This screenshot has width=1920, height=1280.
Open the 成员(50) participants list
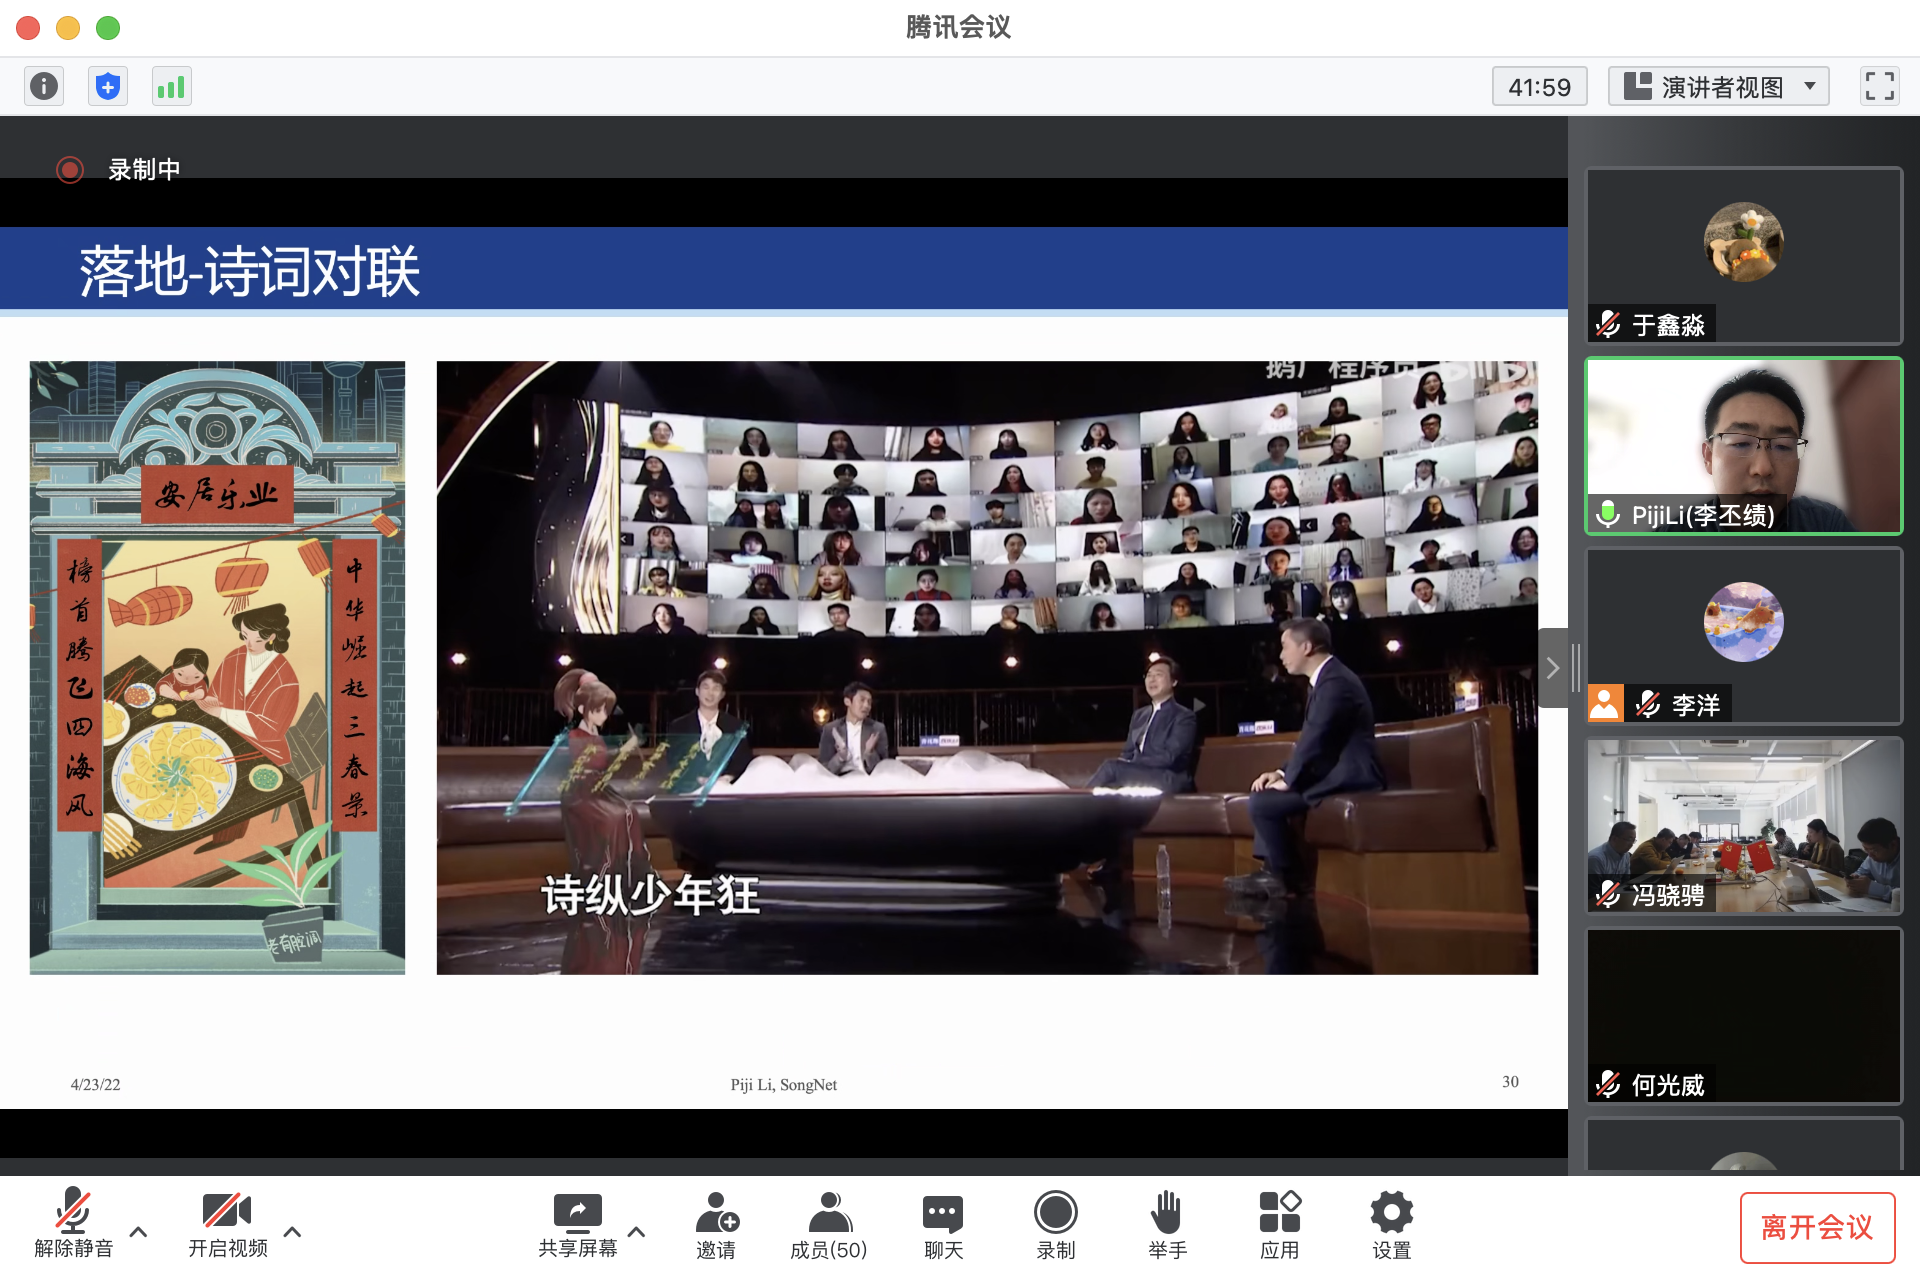tap(829, 1225)
